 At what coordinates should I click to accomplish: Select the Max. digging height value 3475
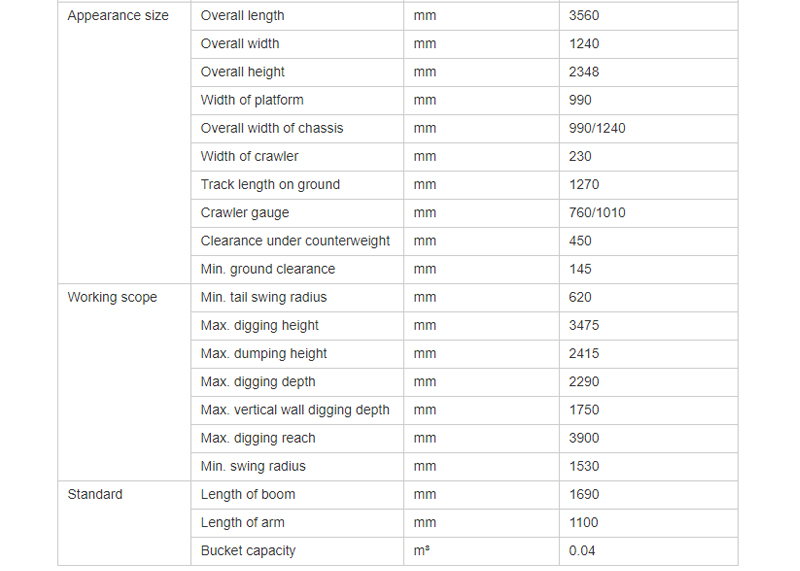click(584, 326)
